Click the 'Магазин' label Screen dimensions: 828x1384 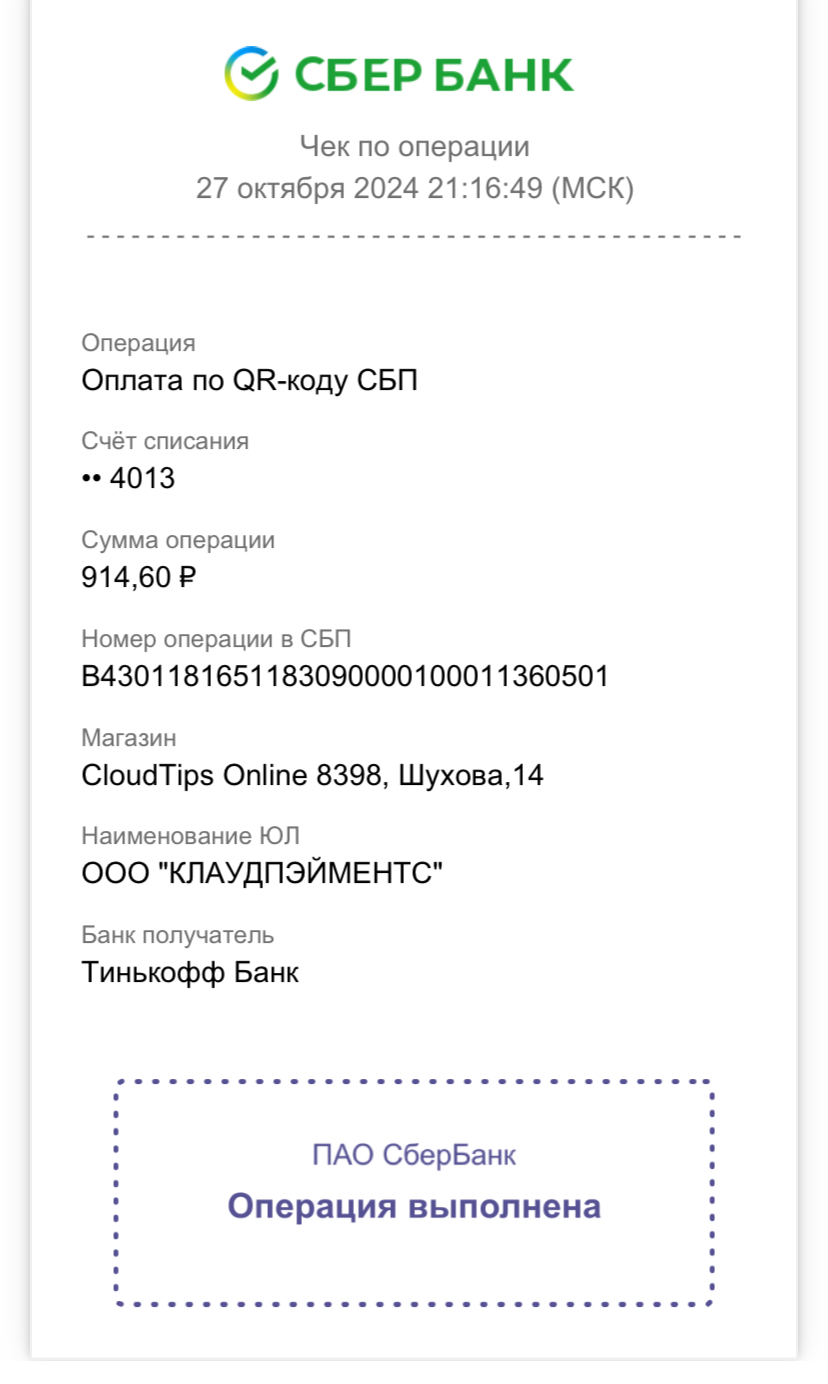(129, 738)
